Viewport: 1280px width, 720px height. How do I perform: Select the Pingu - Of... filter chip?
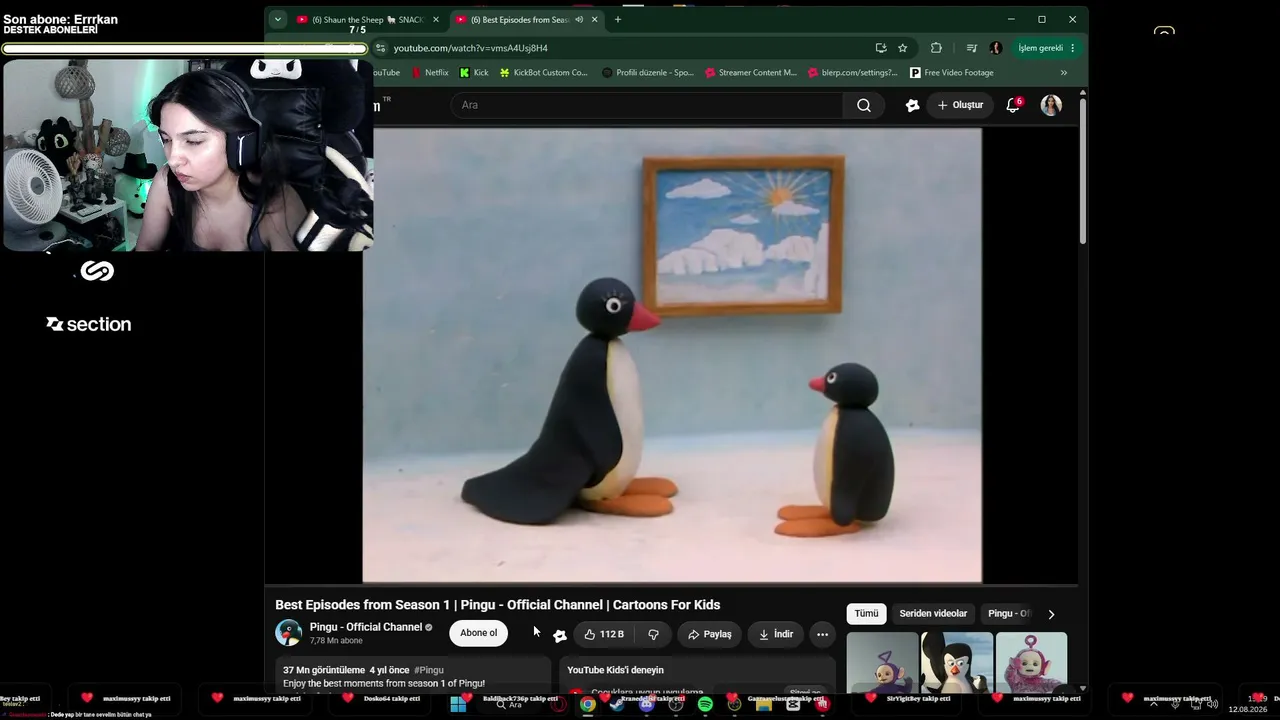click(x=1008, y=614)
